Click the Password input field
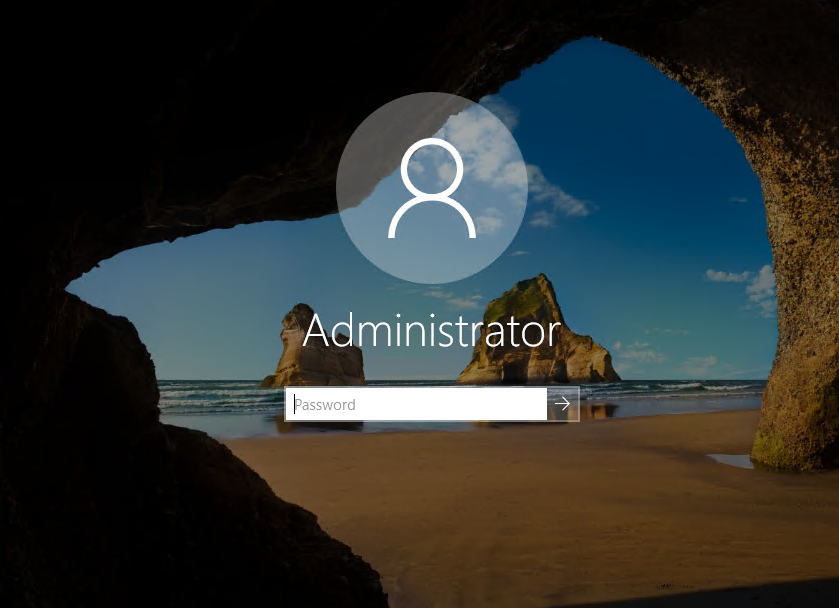Image resolution: width=839 pixels, height=608 pixels. pos(416,404)
